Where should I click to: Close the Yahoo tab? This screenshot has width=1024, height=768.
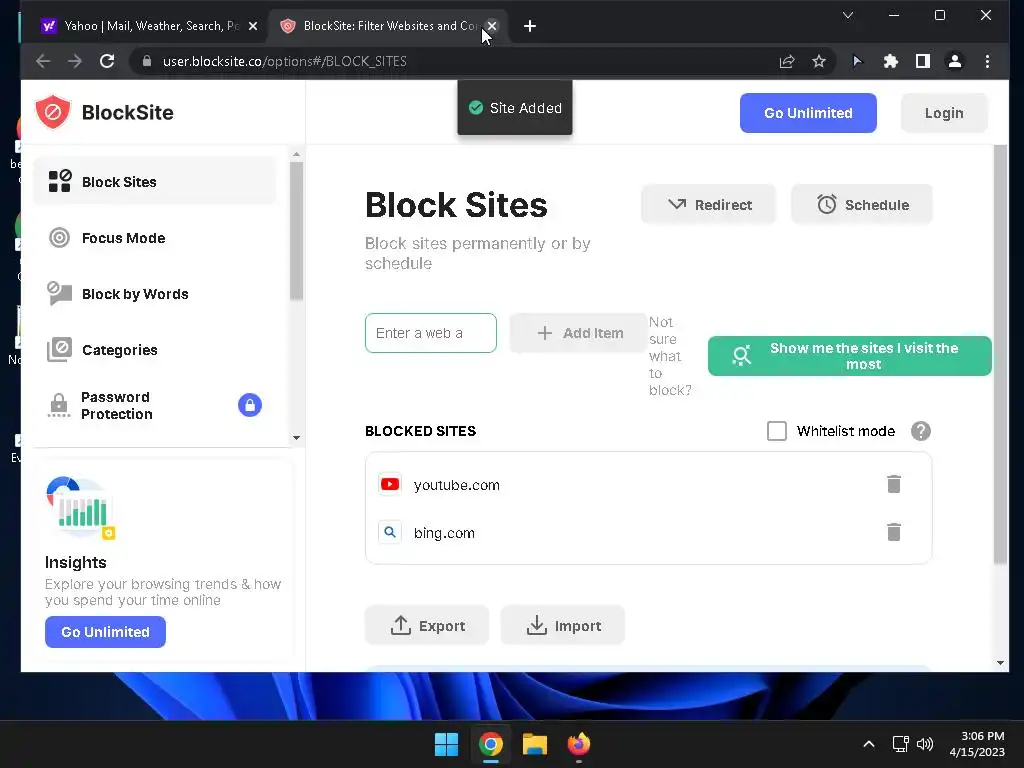[253, 26]
